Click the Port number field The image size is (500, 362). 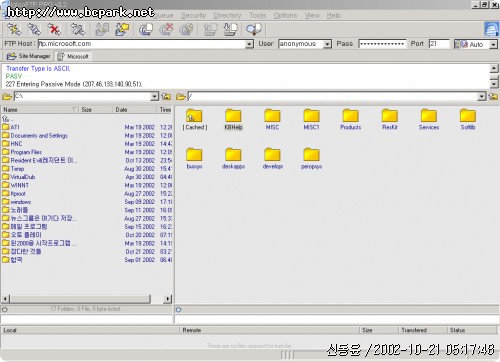click(439, 44)
